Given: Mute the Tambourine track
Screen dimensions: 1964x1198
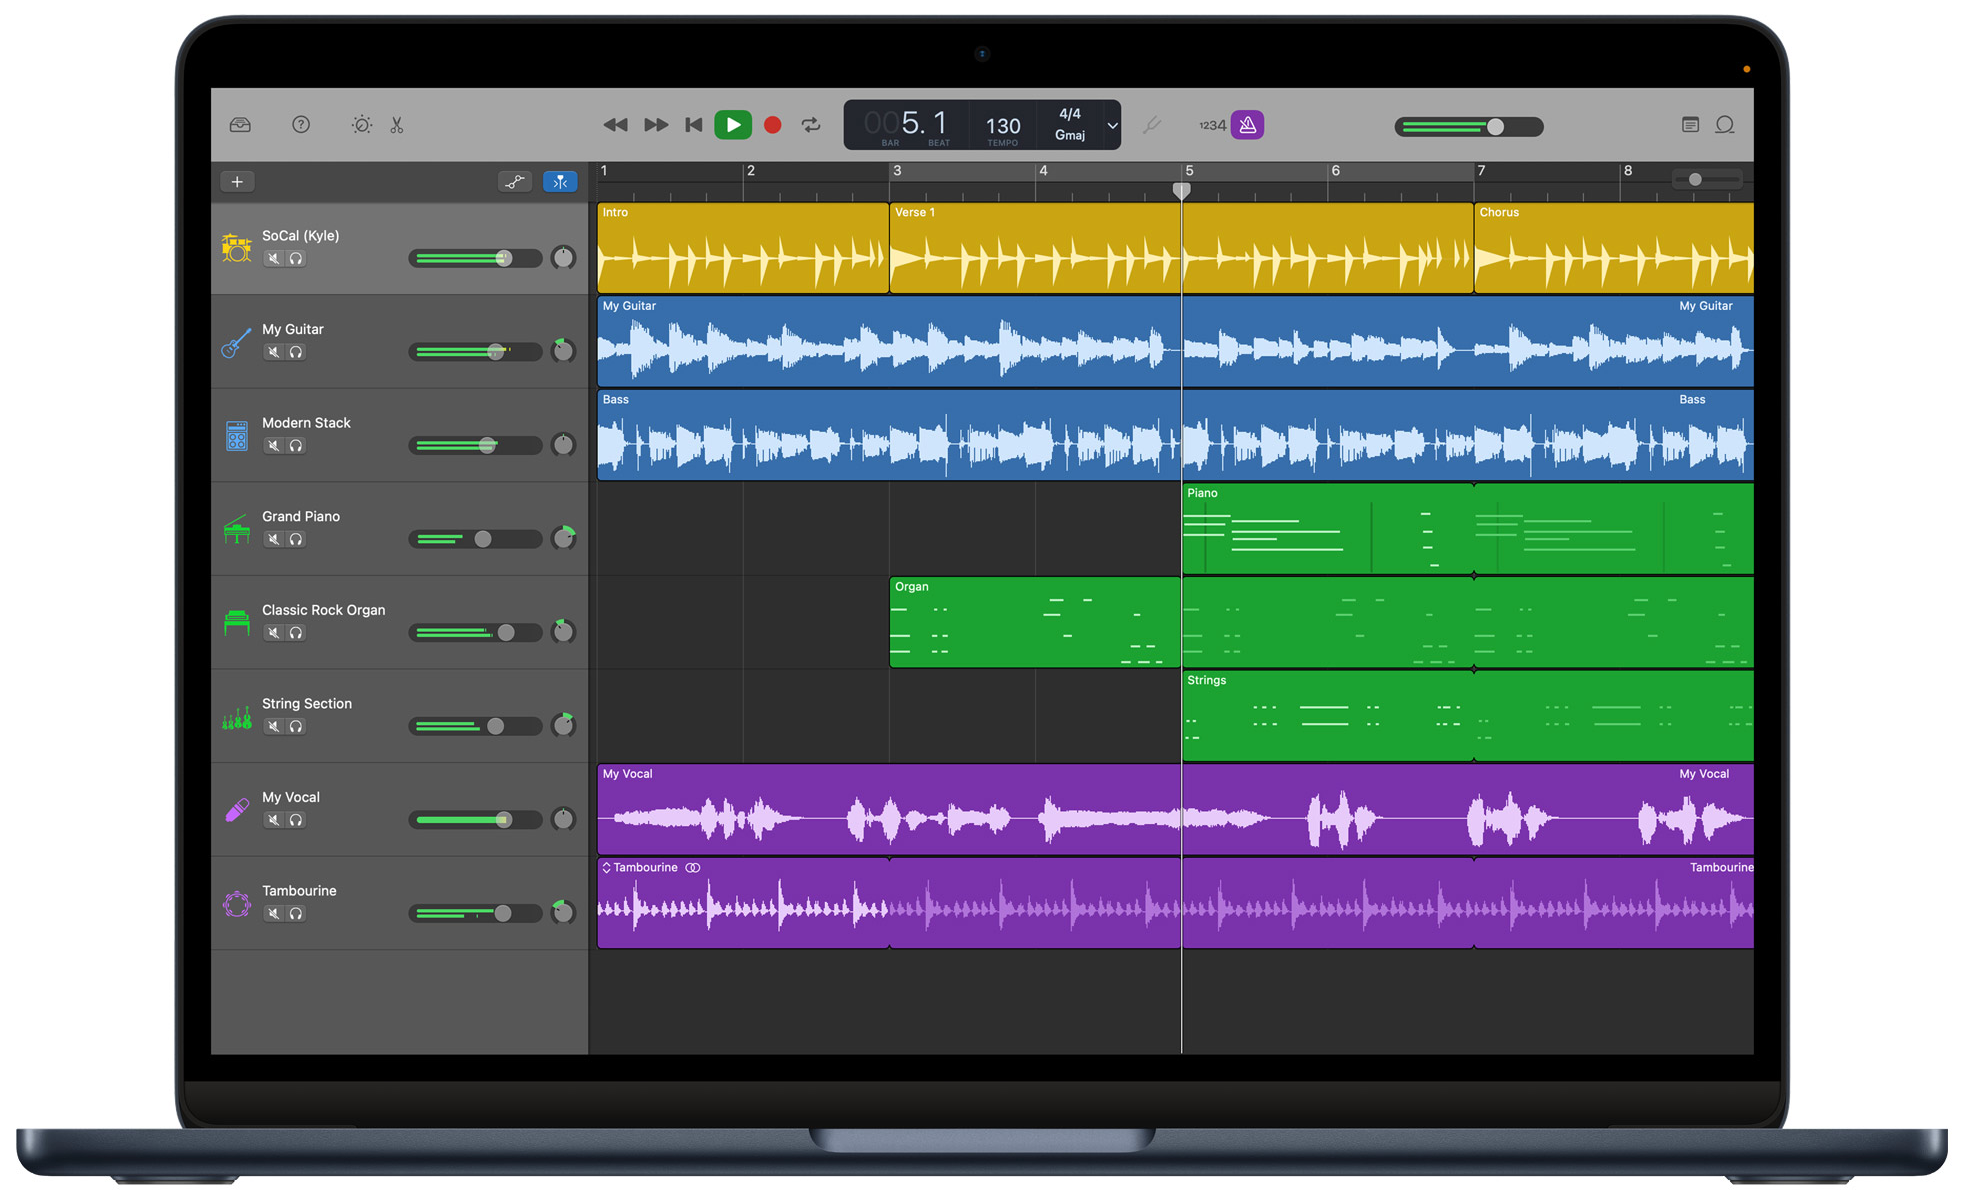Looking at the screenshot, I should tap(273, 914).
